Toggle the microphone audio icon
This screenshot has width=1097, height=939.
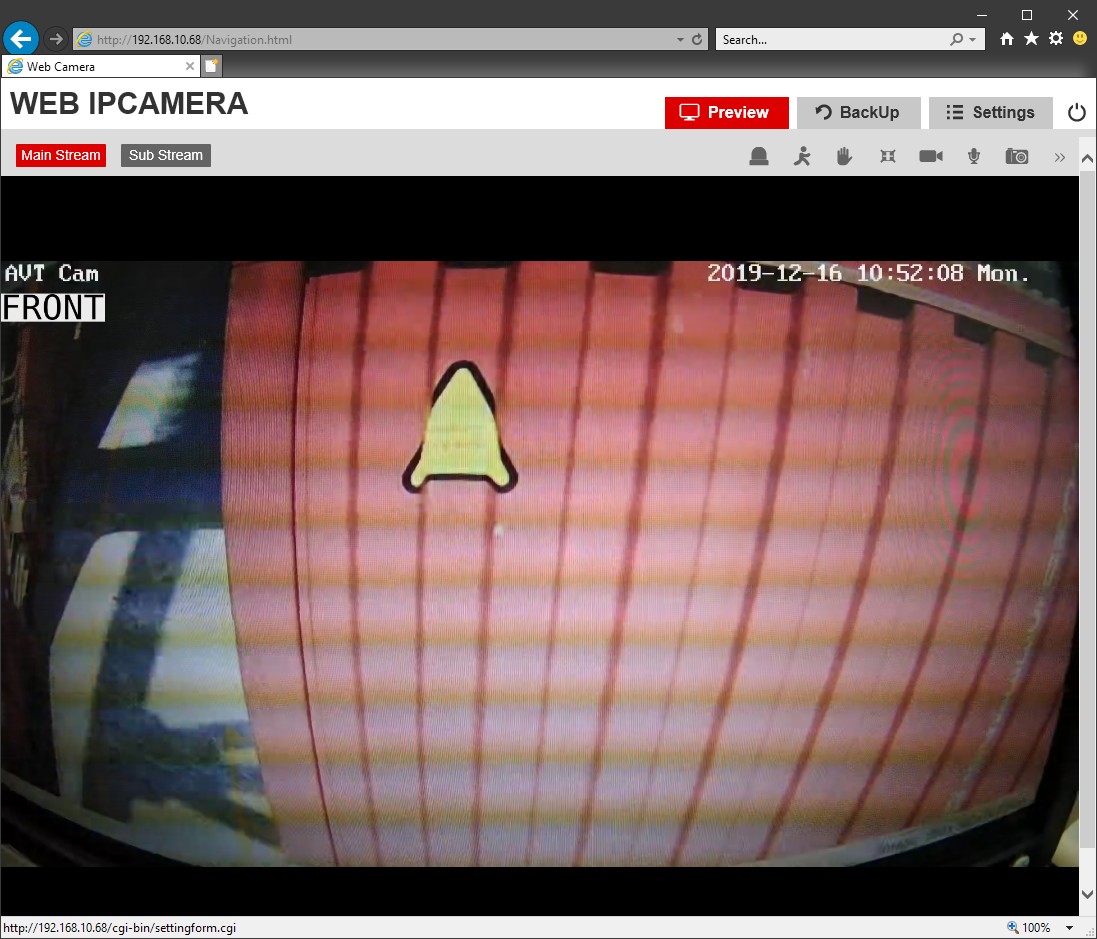tap(974, 156)
